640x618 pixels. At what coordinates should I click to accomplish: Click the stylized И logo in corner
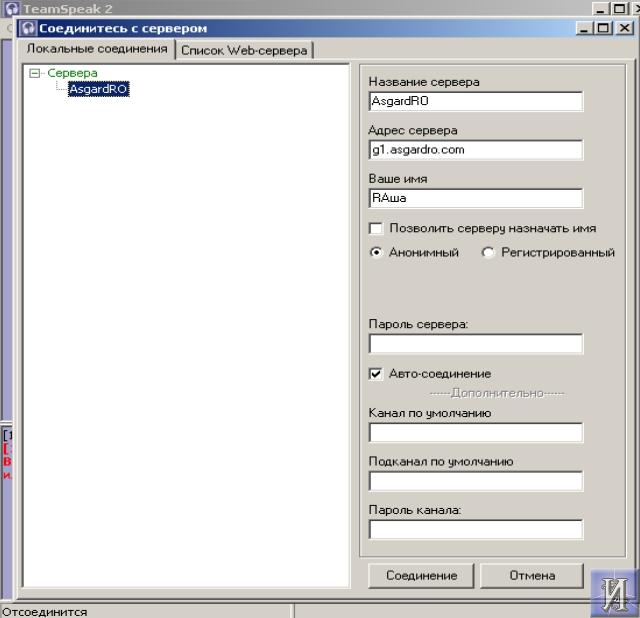point(614,592)
